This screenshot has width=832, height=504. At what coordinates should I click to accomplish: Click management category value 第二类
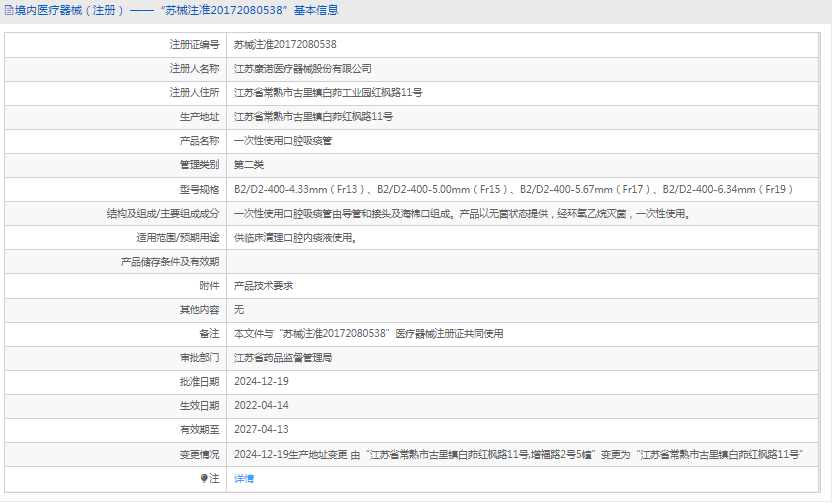(x=249, y=165)
